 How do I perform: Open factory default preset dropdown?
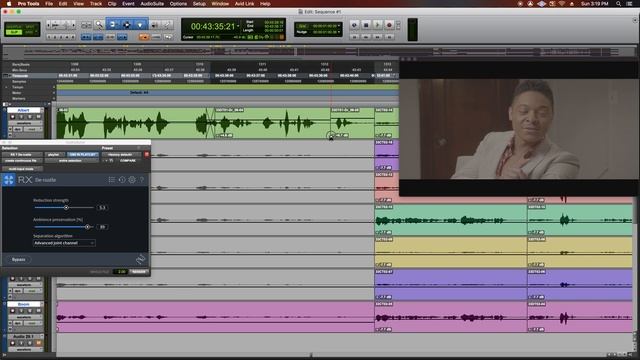point(120,155)
